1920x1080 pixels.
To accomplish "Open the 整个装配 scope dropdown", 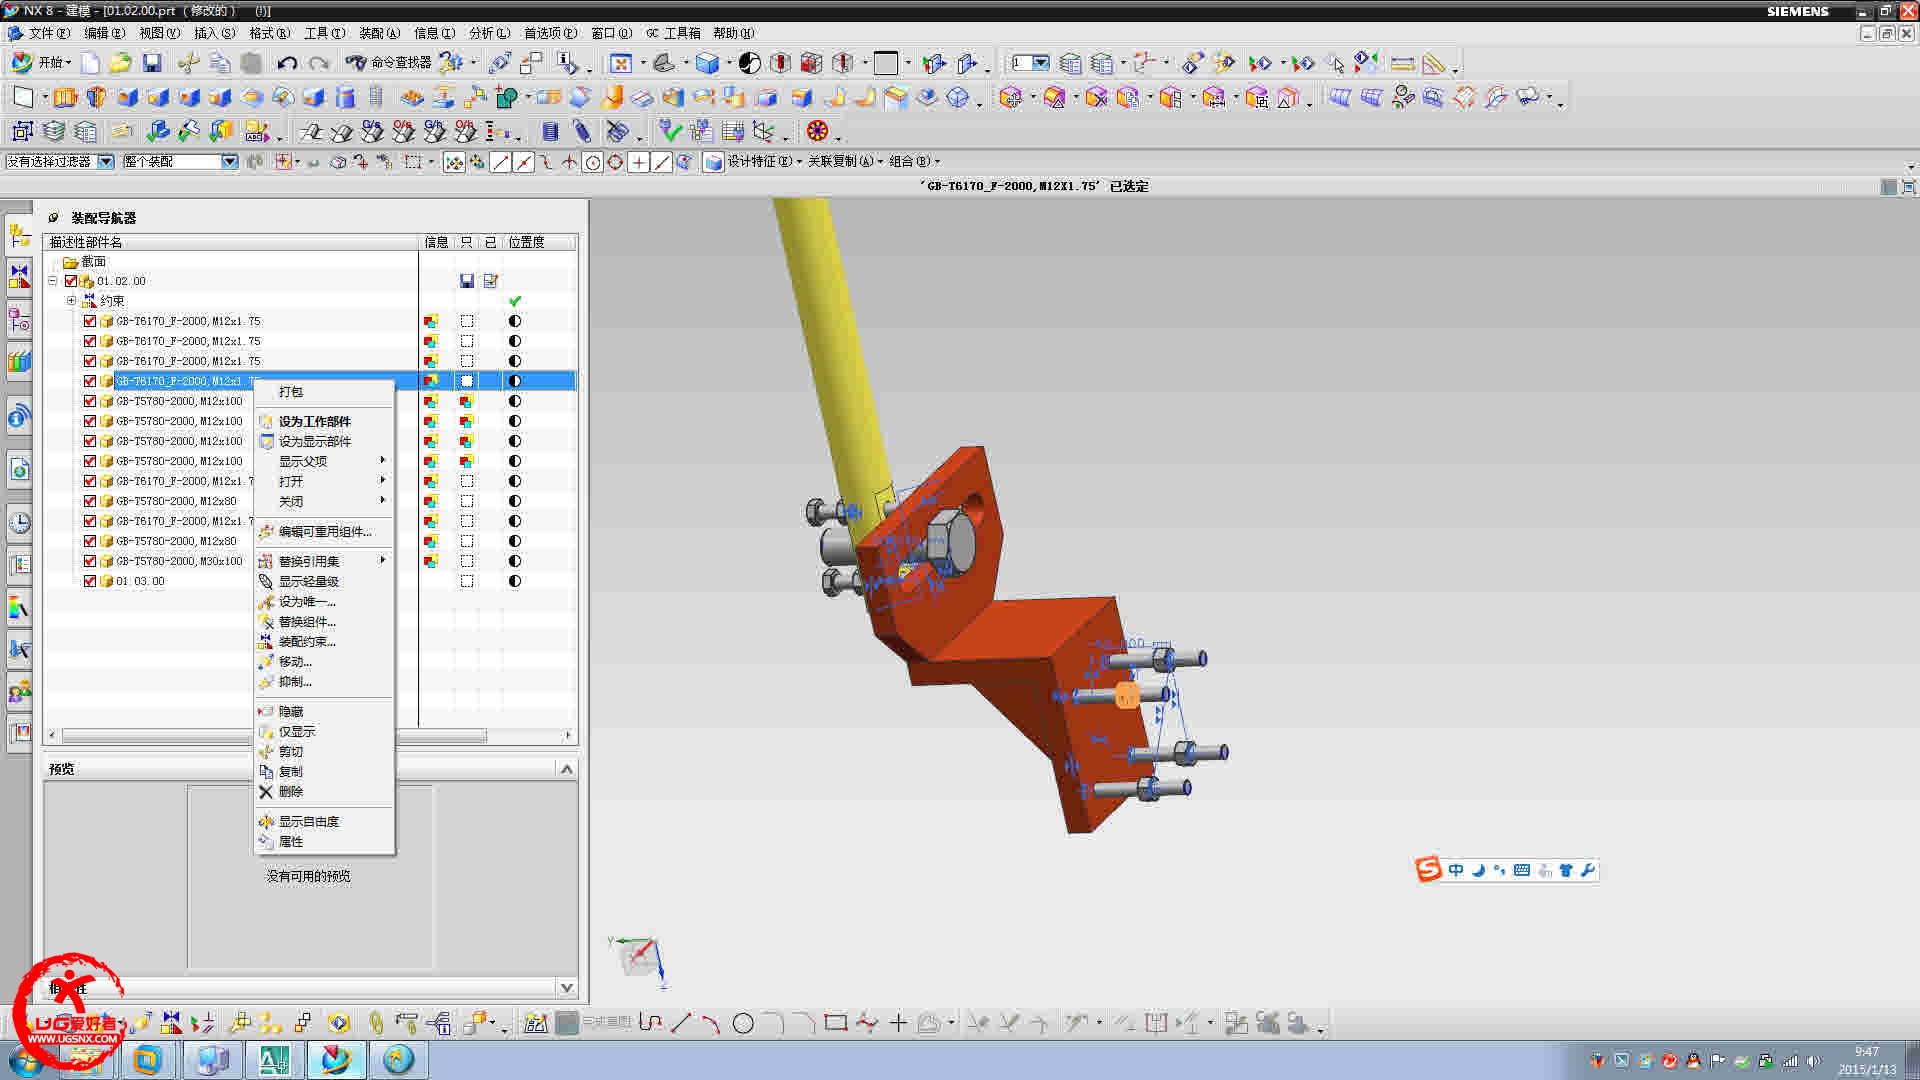I will 229,161.
